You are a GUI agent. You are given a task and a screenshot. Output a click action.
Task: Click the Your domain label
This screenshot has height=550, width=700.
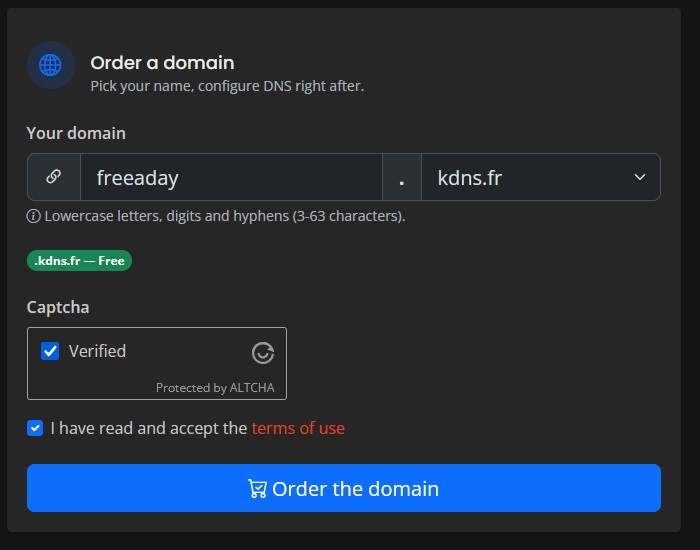click(x=76, y=133)
